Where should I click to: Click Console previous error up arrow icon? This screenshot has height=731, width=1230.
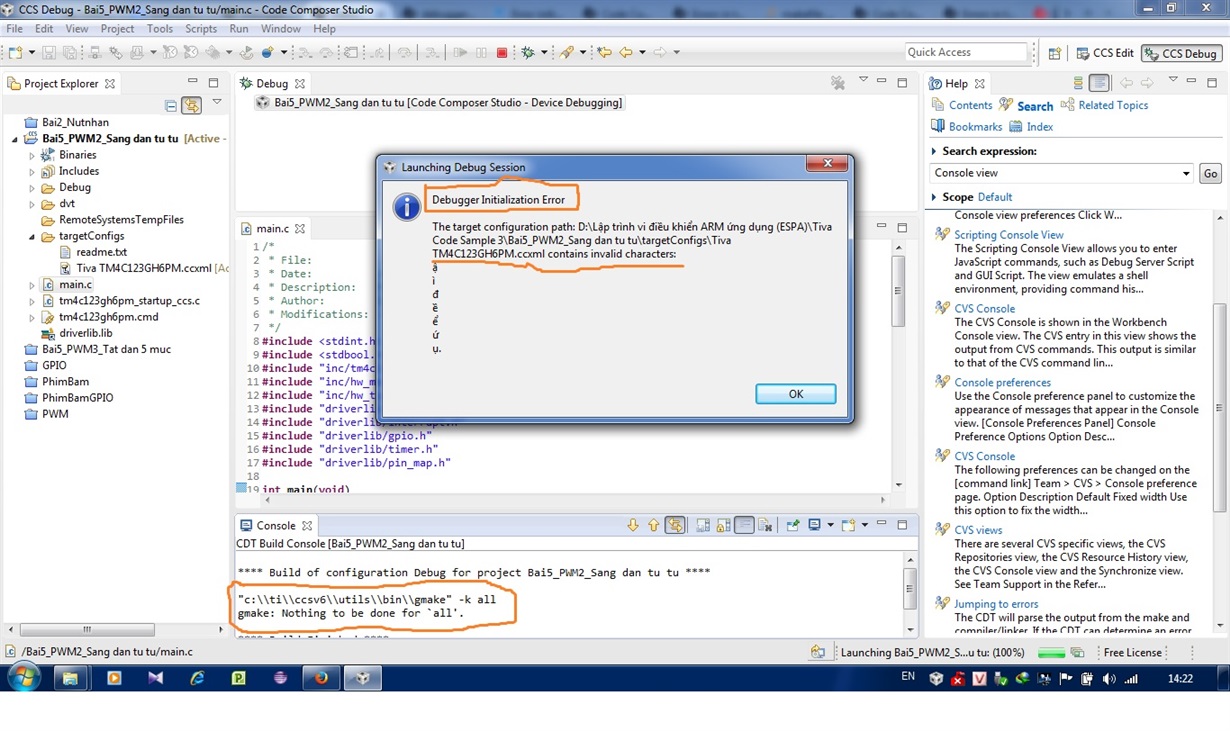click(x=653, y=525)
